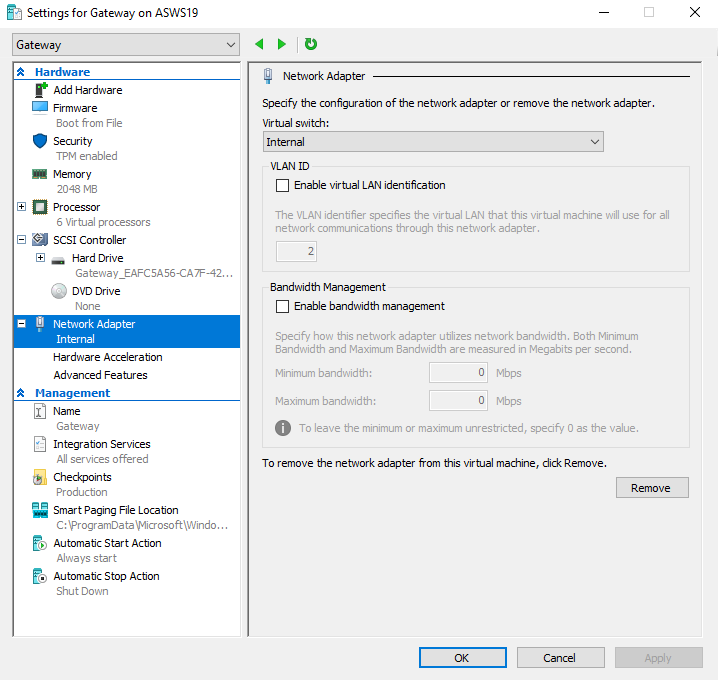Select Advanced Features under Network Adapter

point(100,375)
